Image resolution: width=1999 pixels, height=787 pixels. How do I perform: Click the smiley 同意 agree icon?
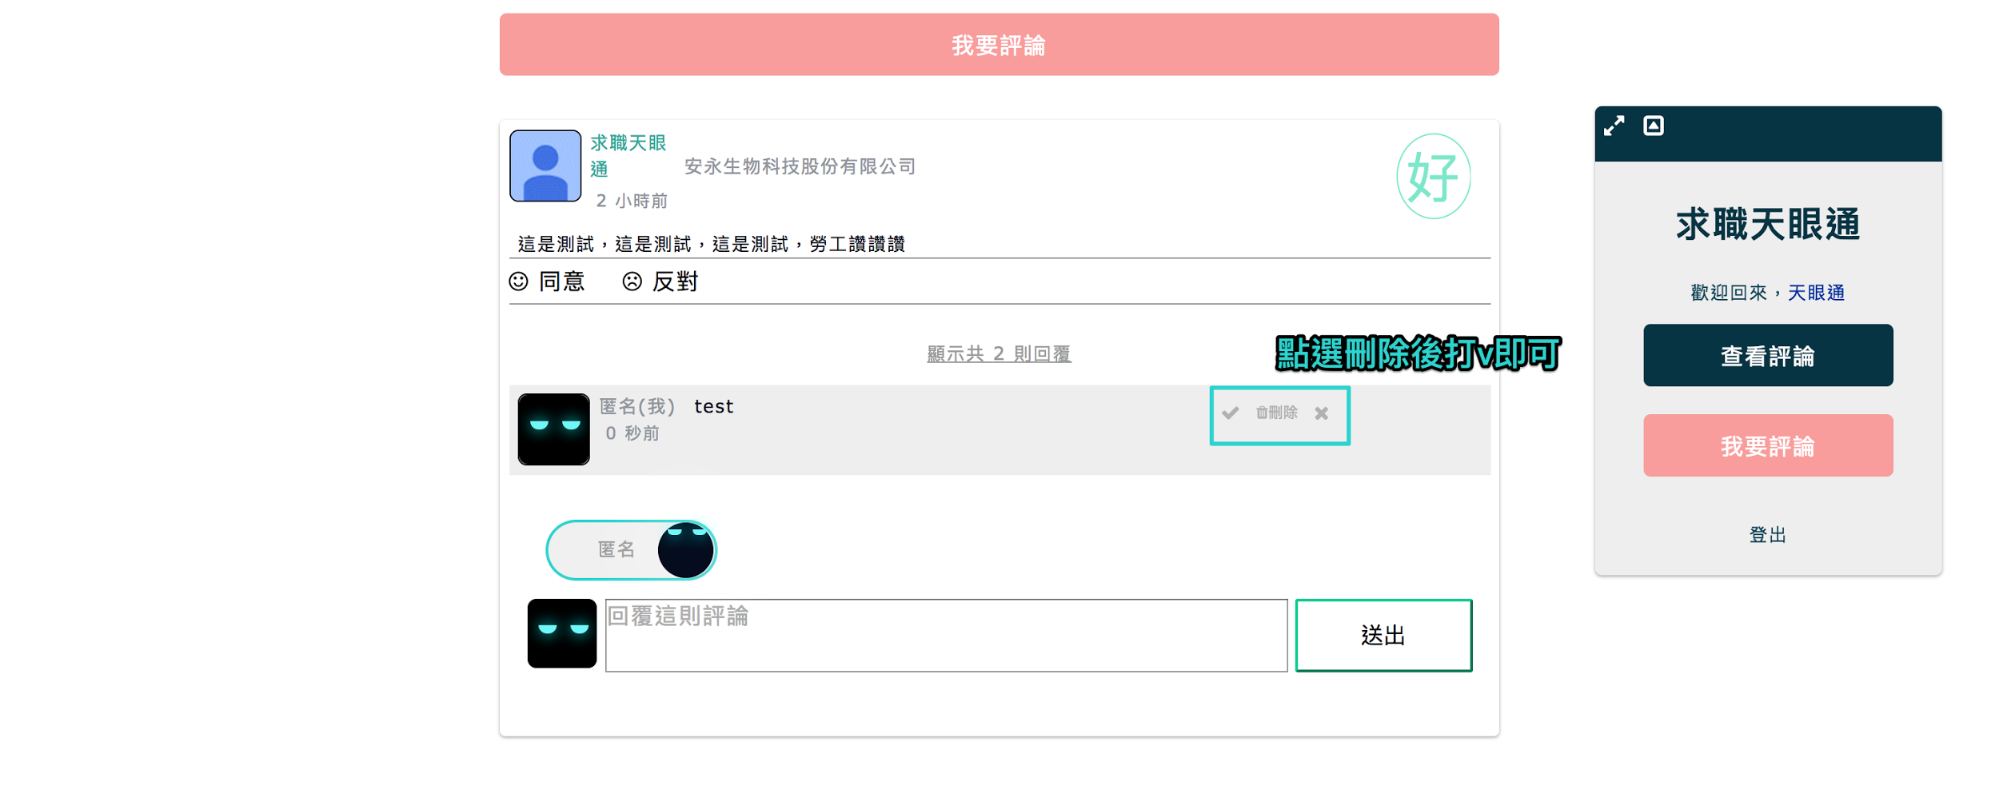[x=518, y=282]
